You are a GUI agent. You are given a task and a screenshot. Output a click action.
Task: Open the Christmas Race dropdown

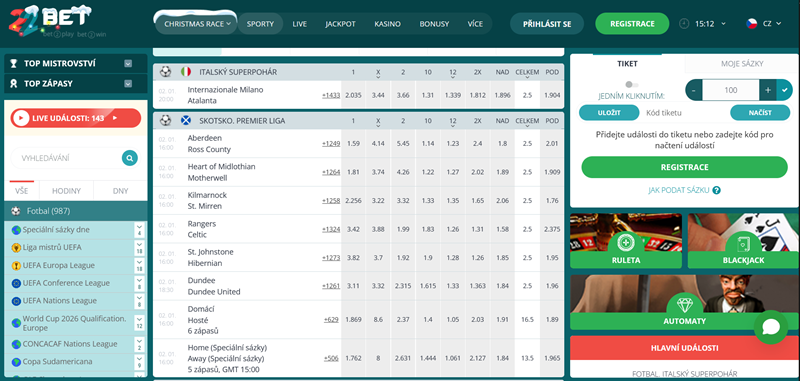(x=196, y=23)
